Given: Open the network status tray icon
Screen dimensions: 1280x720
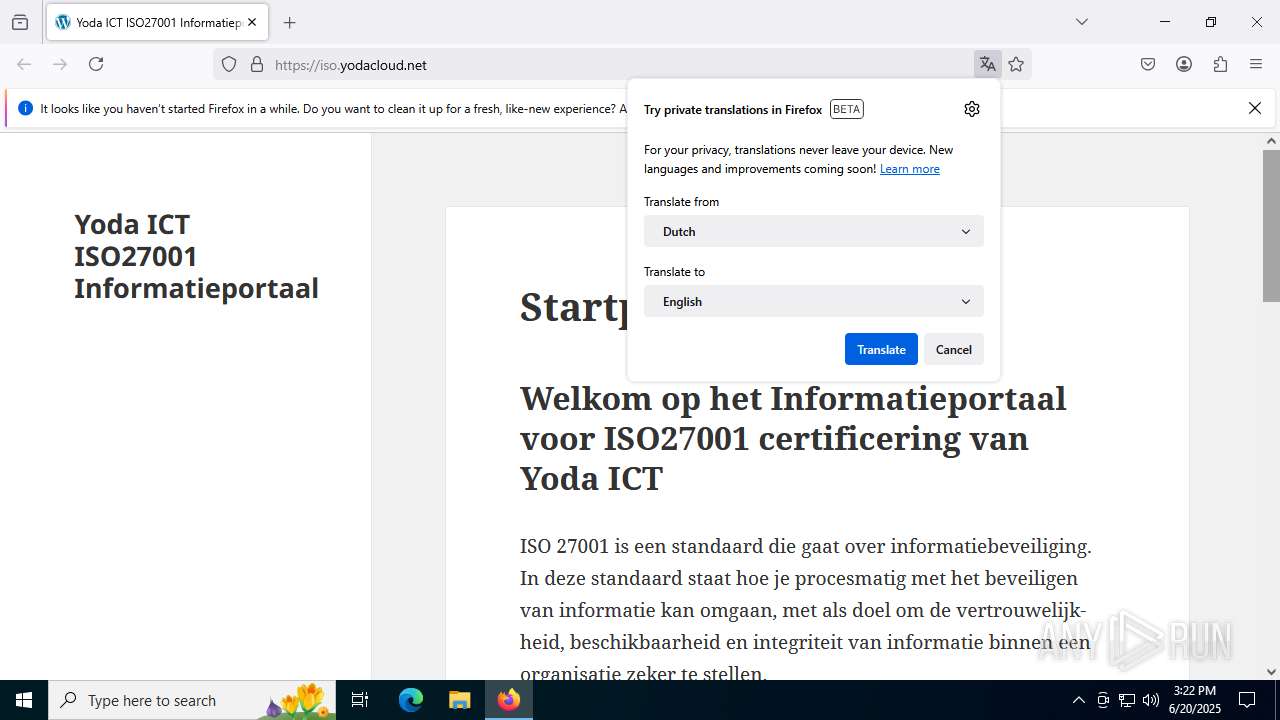Looking at the screenshot, I should pos(1127,700).
